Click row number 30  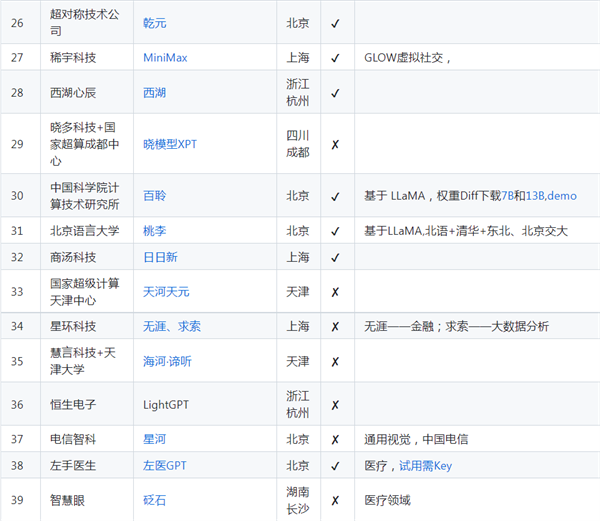[x=17, y=196]
